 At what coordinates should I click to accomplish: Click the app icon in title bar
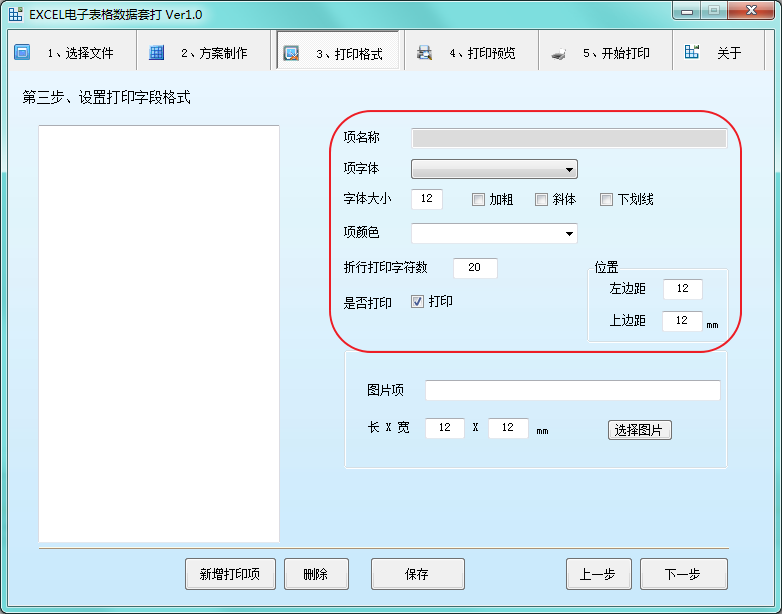(15, 14)
